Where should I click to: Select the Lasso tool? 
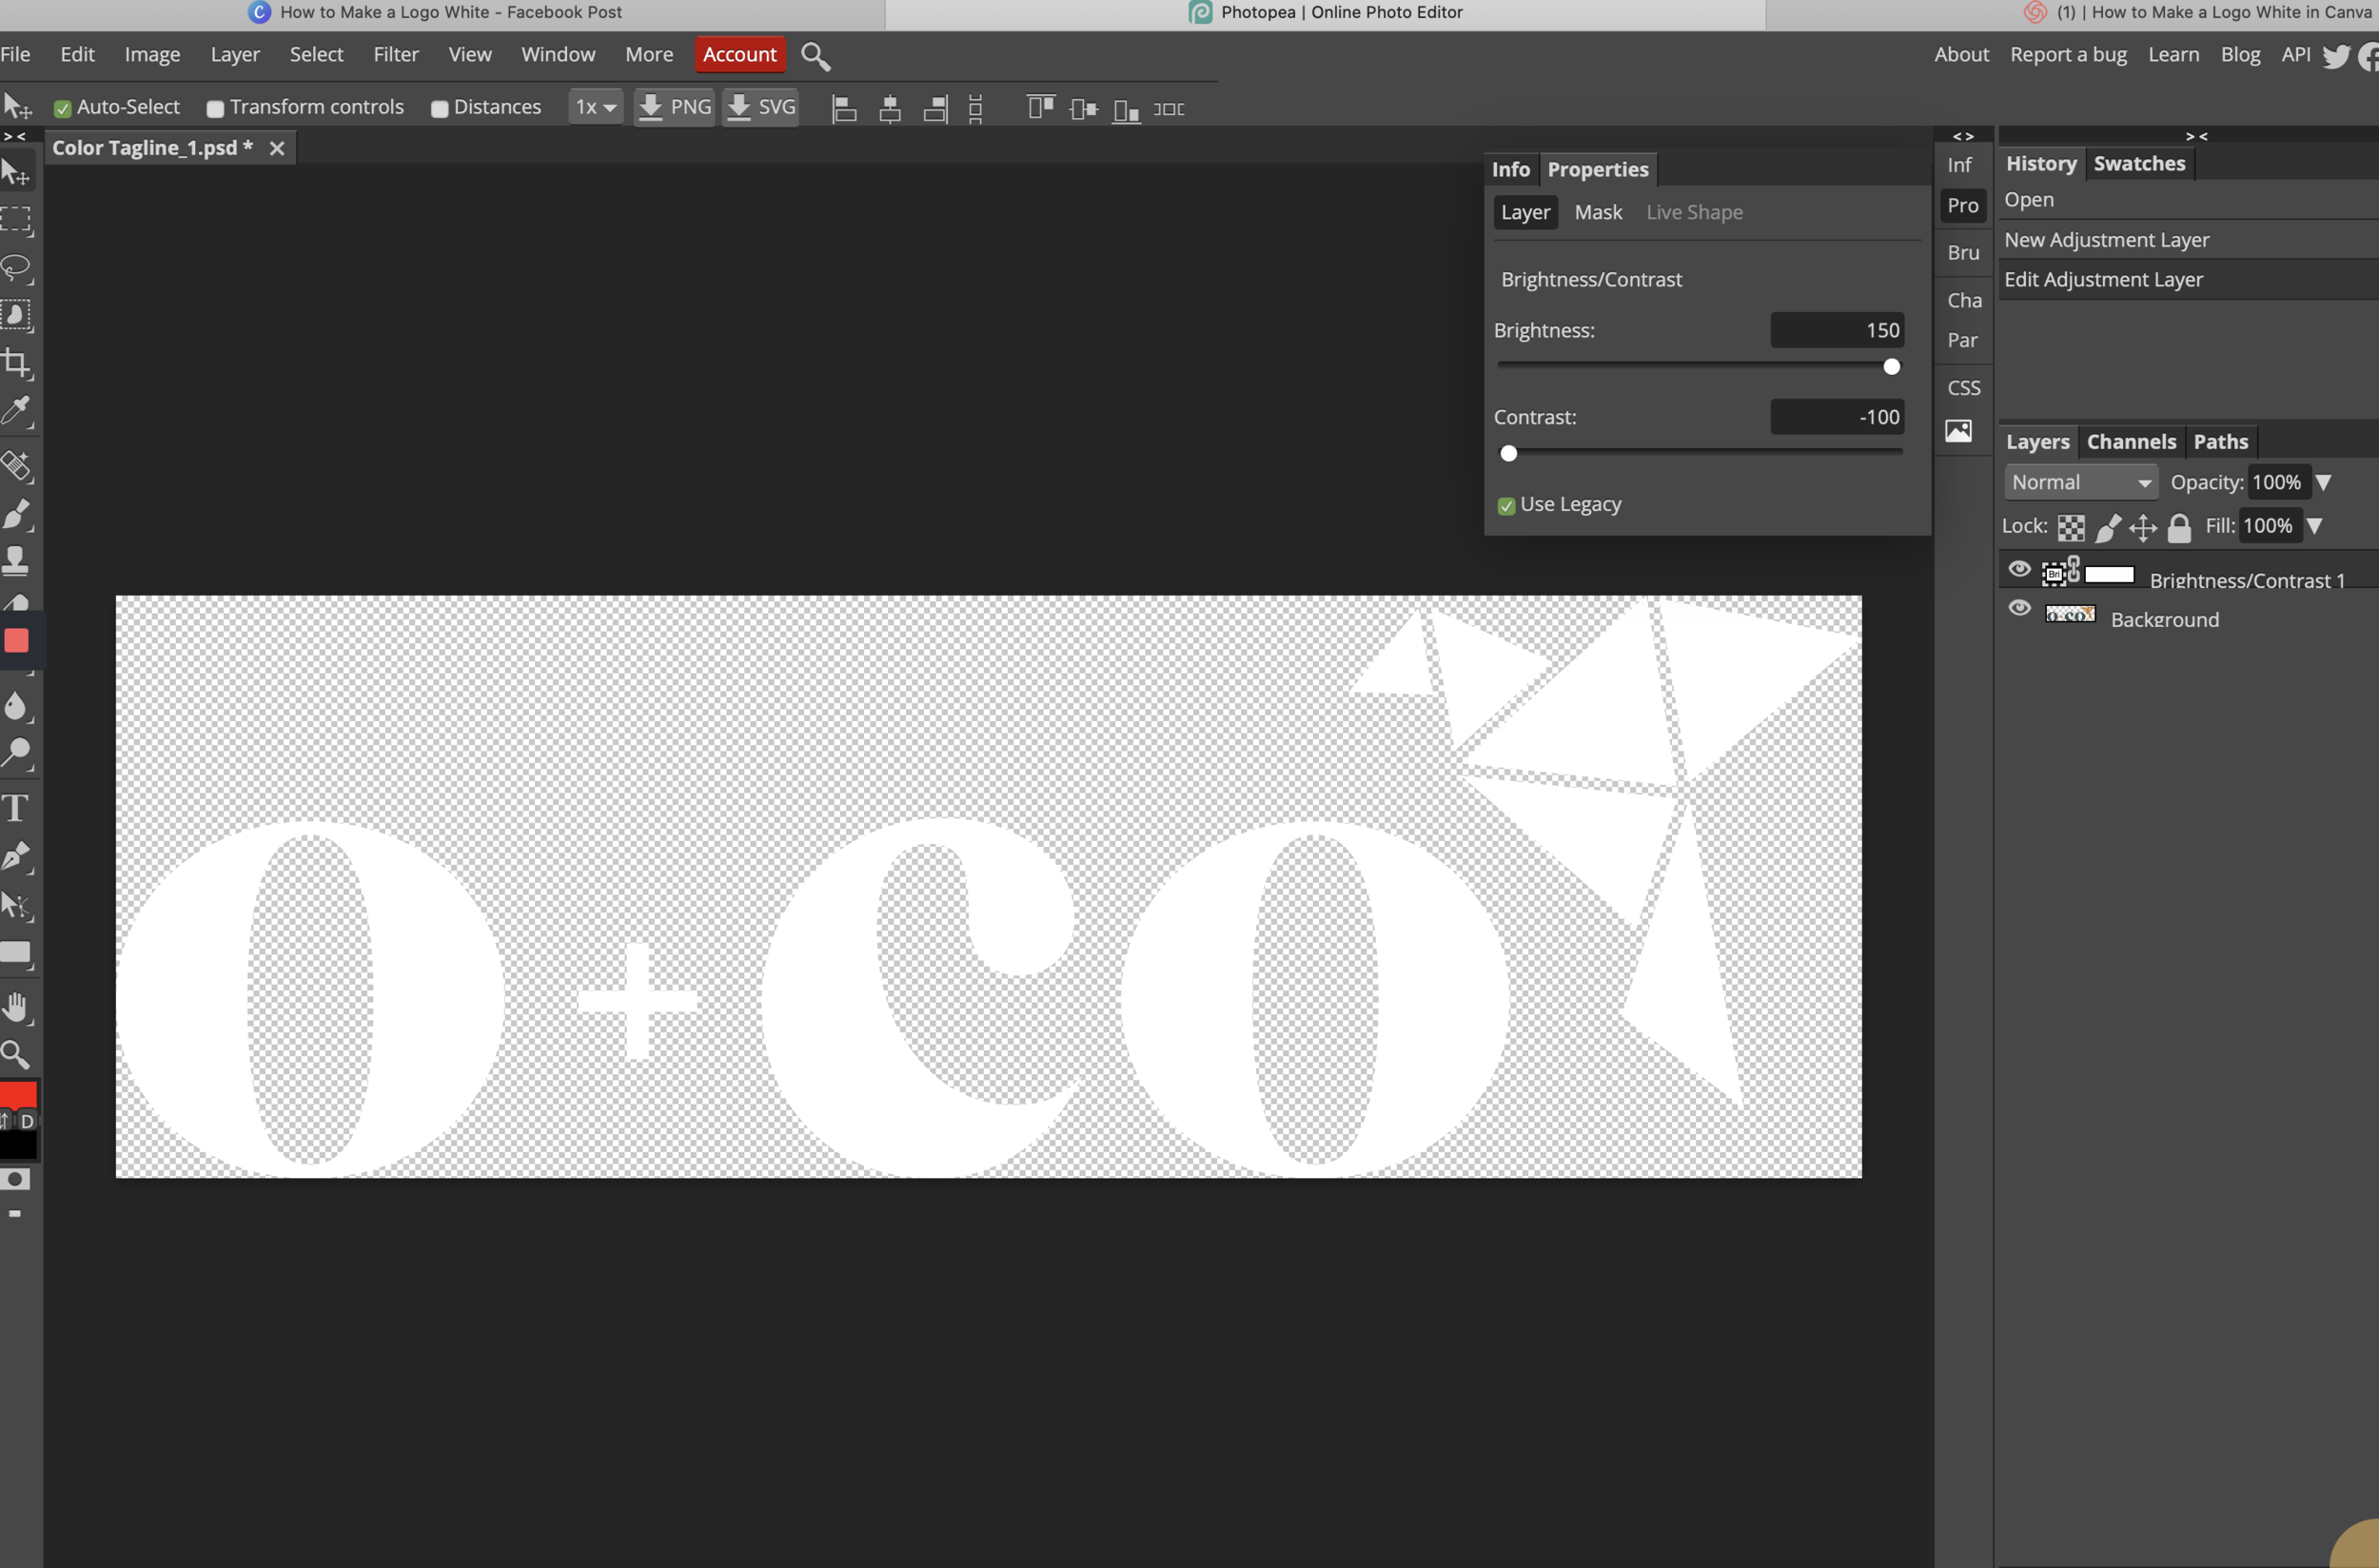pos(16,268)
